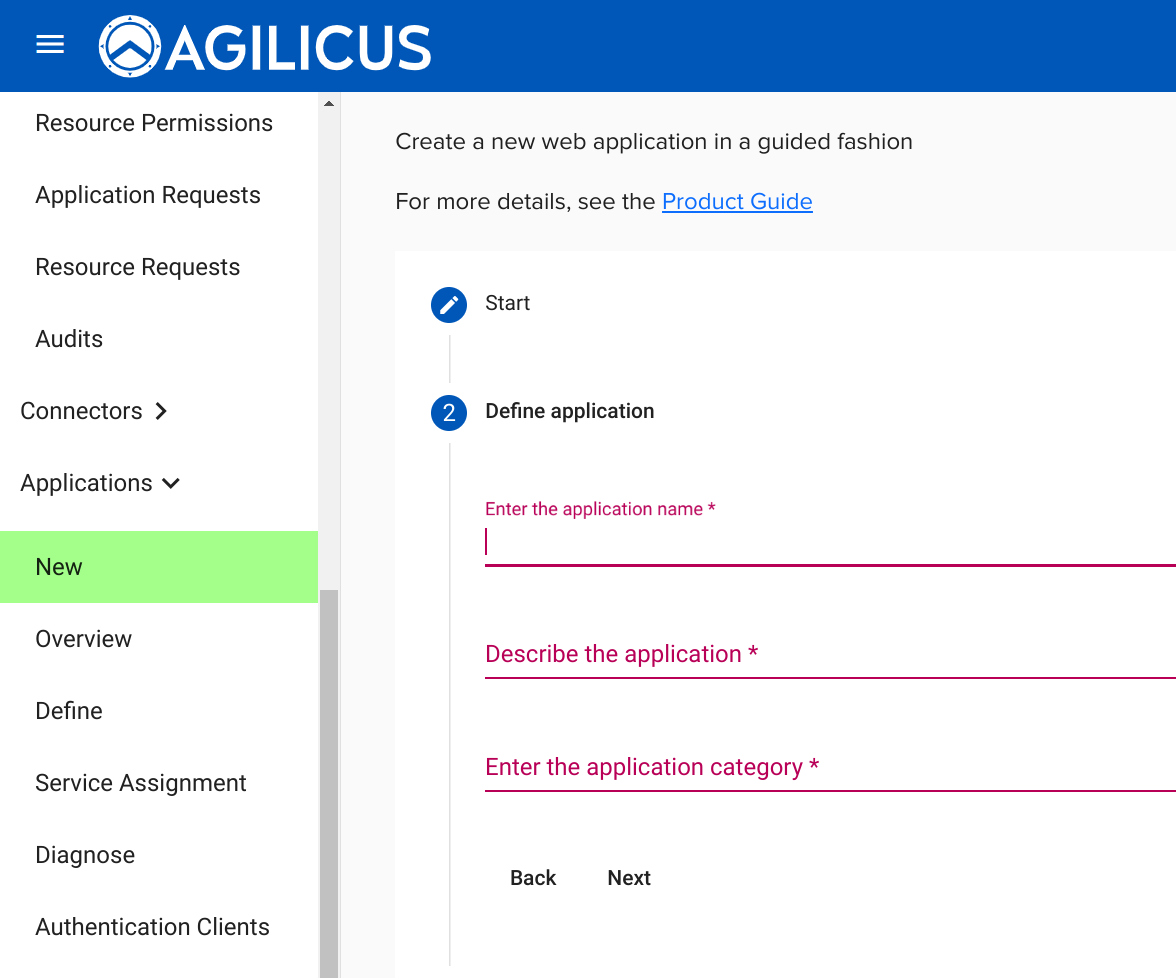Expand the Connectors menu chevron
This screenshot has width=1176, height=978.
click(162, 411)
